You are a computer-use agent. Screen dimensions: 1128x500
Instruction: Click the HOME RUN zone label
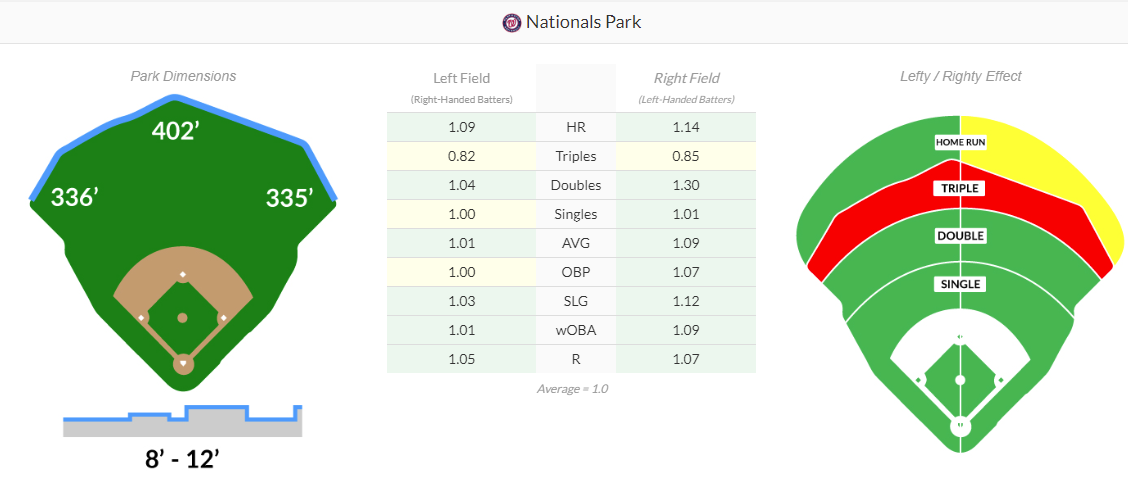click(x=960, y=142)
